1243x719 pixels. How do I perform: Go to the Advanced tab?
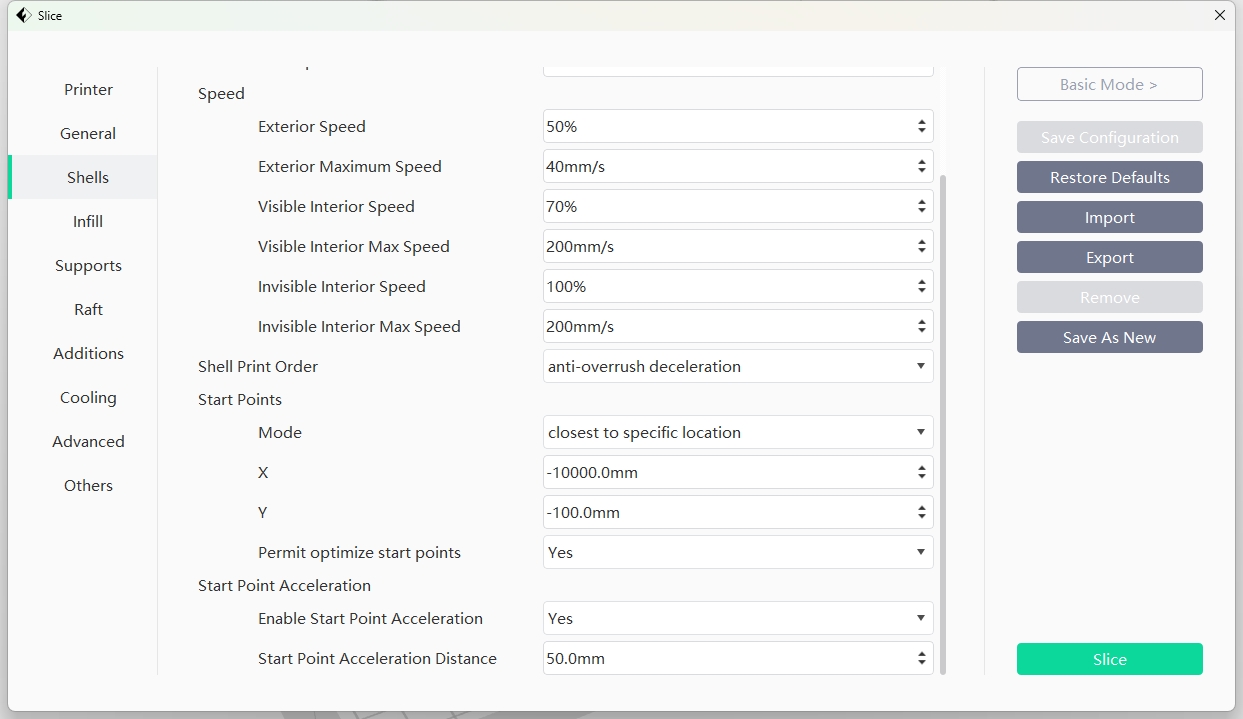pyautogui.click(x=88, y=441)
